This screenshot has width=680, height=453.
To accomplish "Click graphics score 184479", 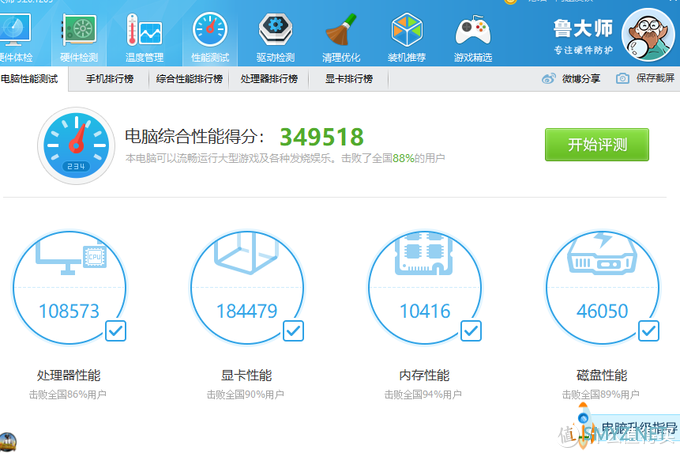I will pos(247,311).
